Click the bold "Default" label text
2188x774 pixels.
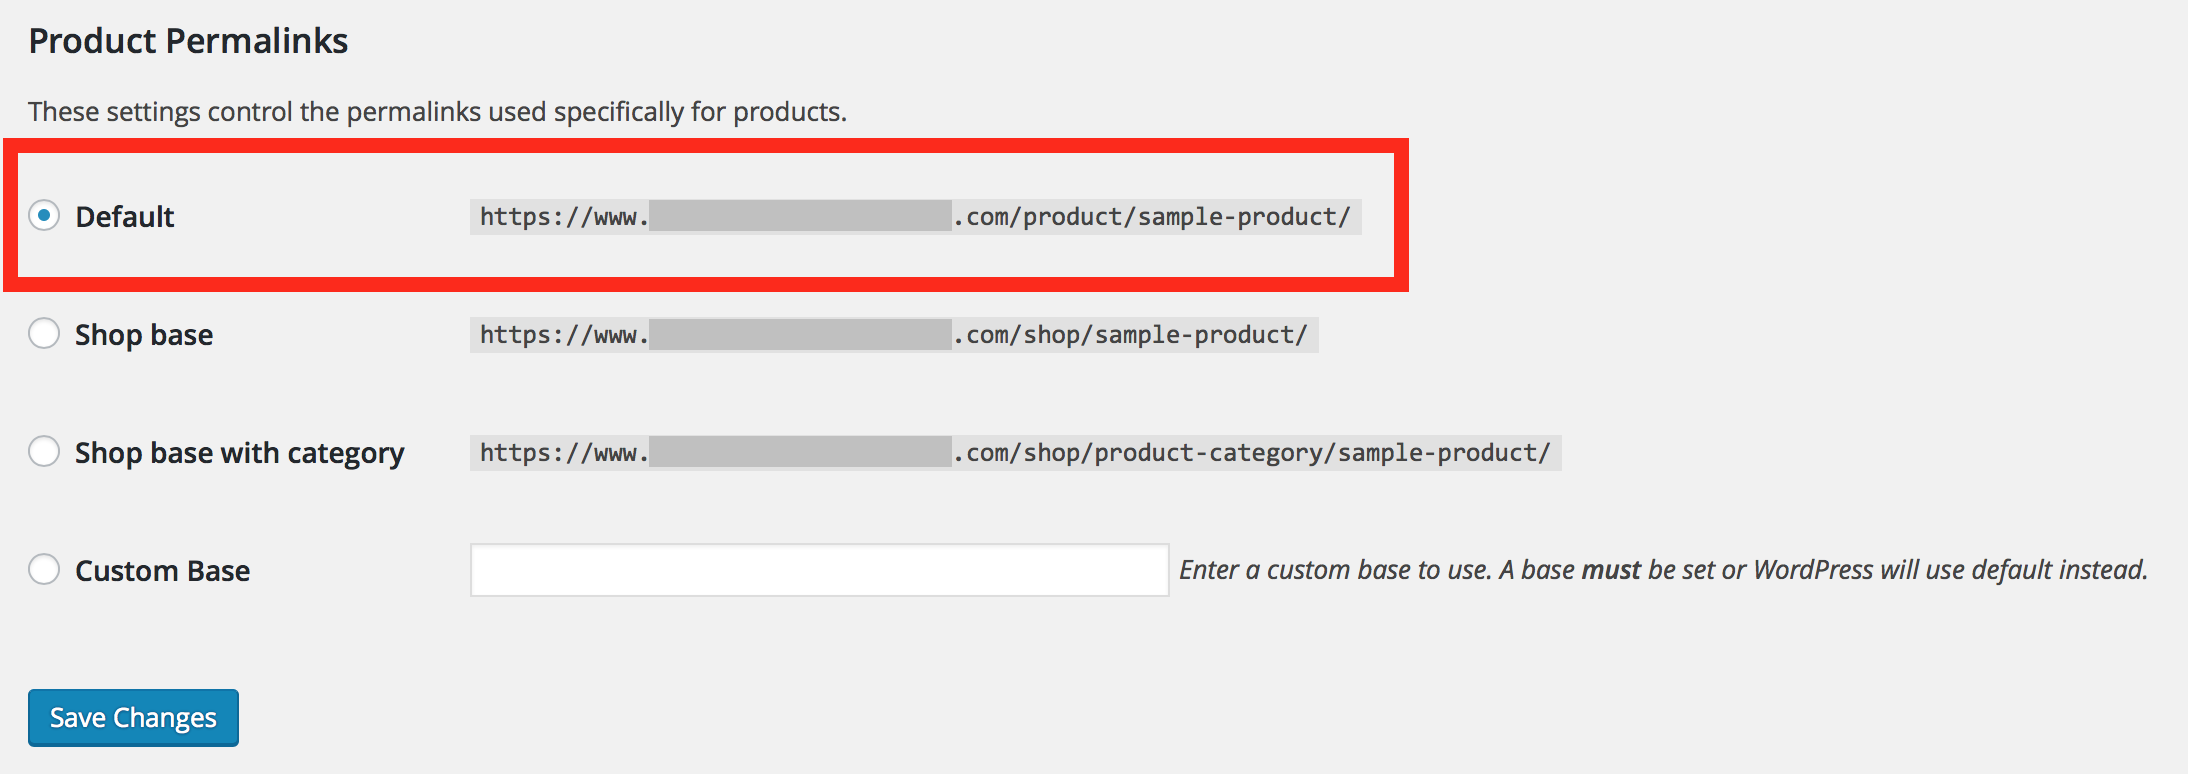click(125, 217)
